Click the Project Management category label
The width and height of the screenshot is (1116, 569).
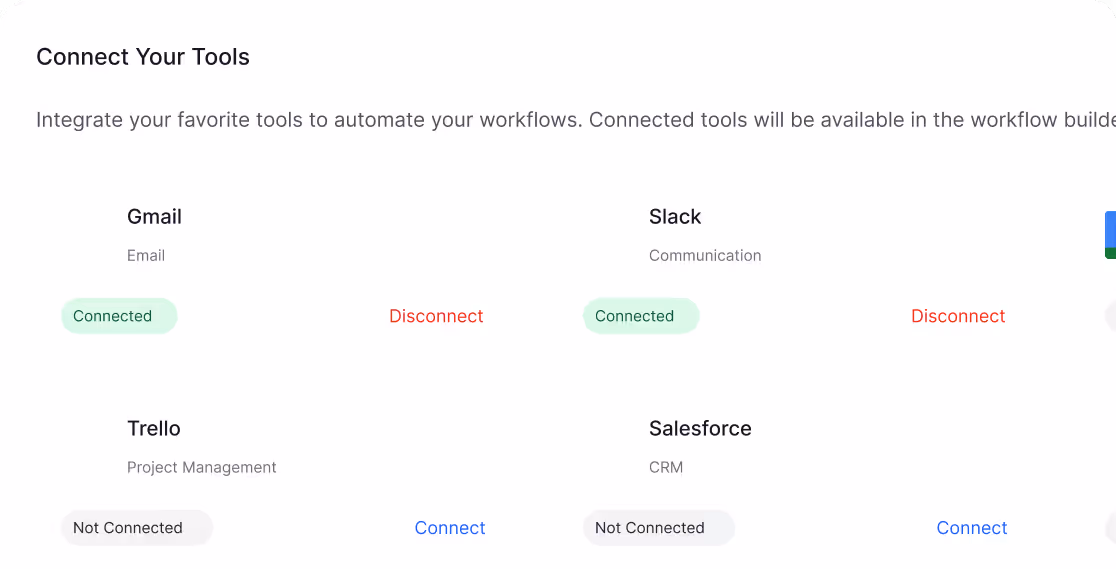coord(201,468)
